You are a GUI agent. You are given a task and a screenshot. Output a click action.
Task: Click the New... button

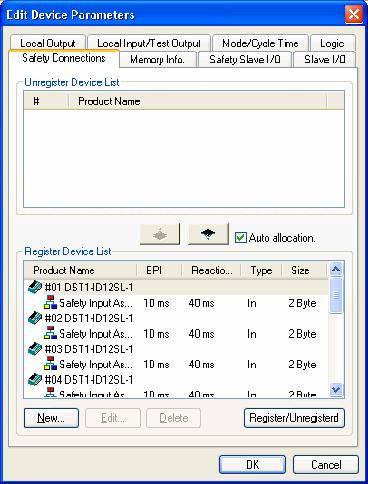click(x=51, y=418)
